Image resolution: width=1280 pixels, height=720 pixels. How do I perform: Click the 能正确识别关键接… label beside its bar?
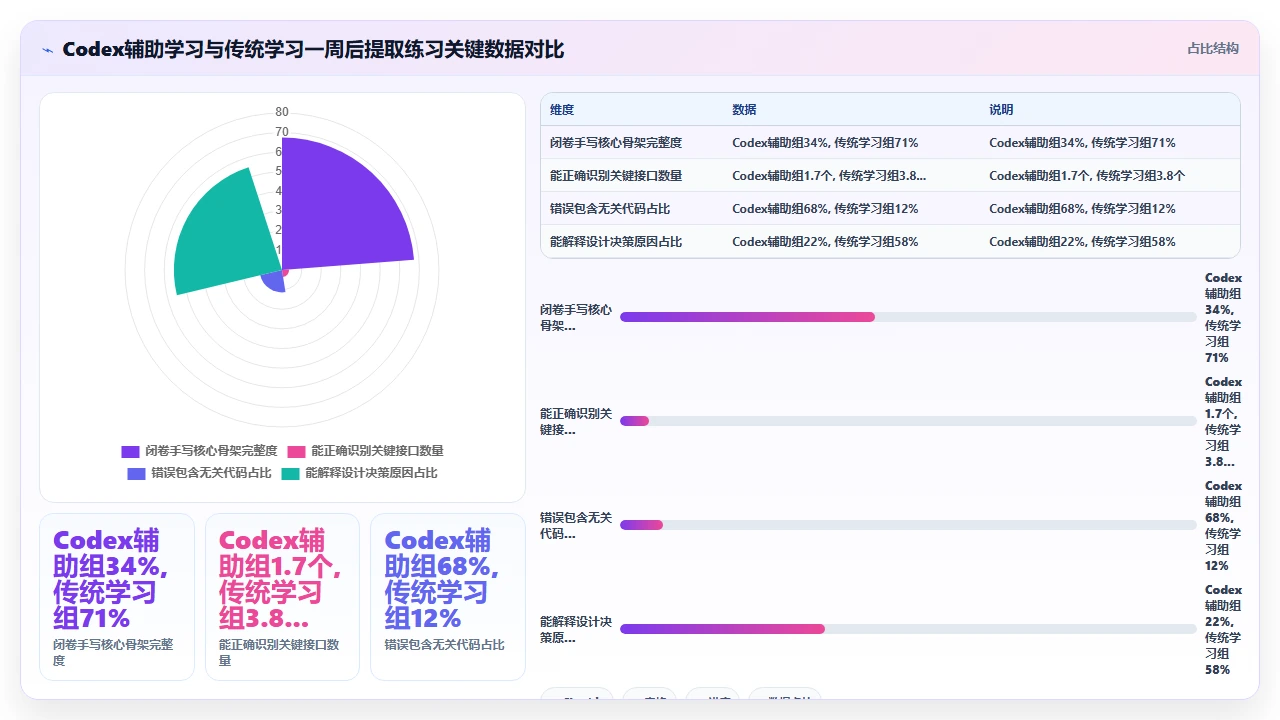tap(576, 422)
